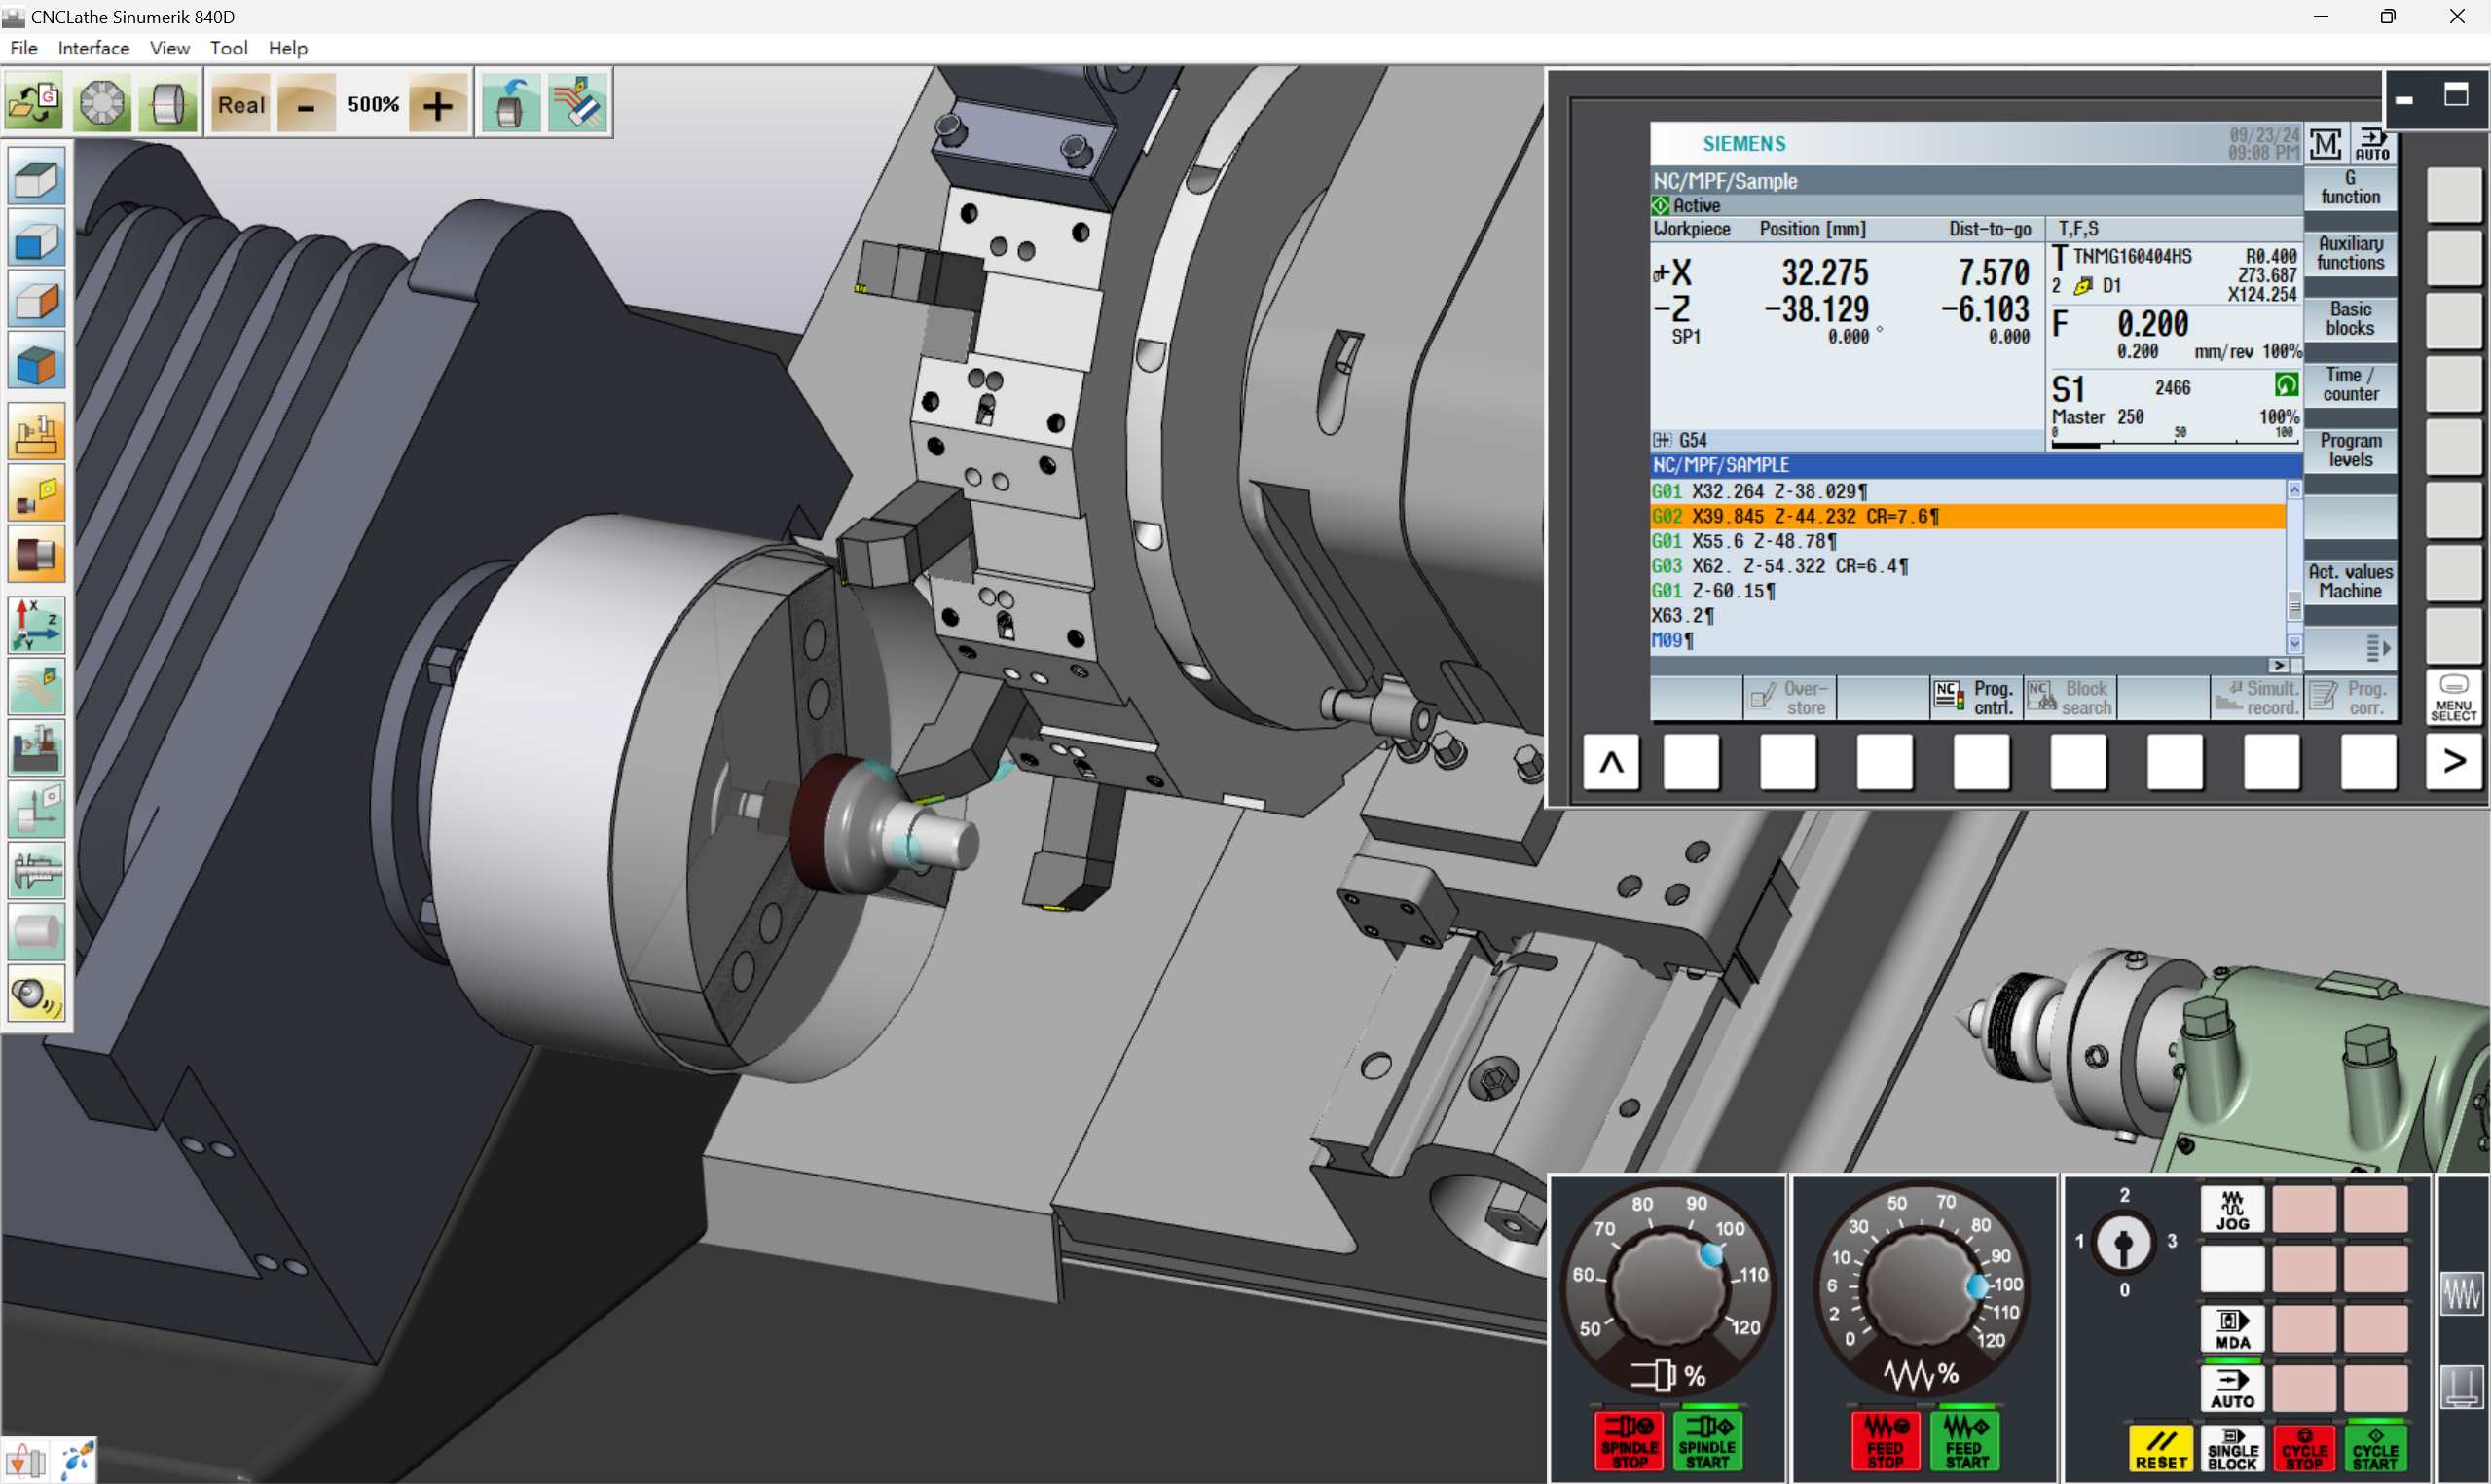Screen dimensions: 2491x1484
Task: Select MDA operating mode
Action: coord(2232,1329)
